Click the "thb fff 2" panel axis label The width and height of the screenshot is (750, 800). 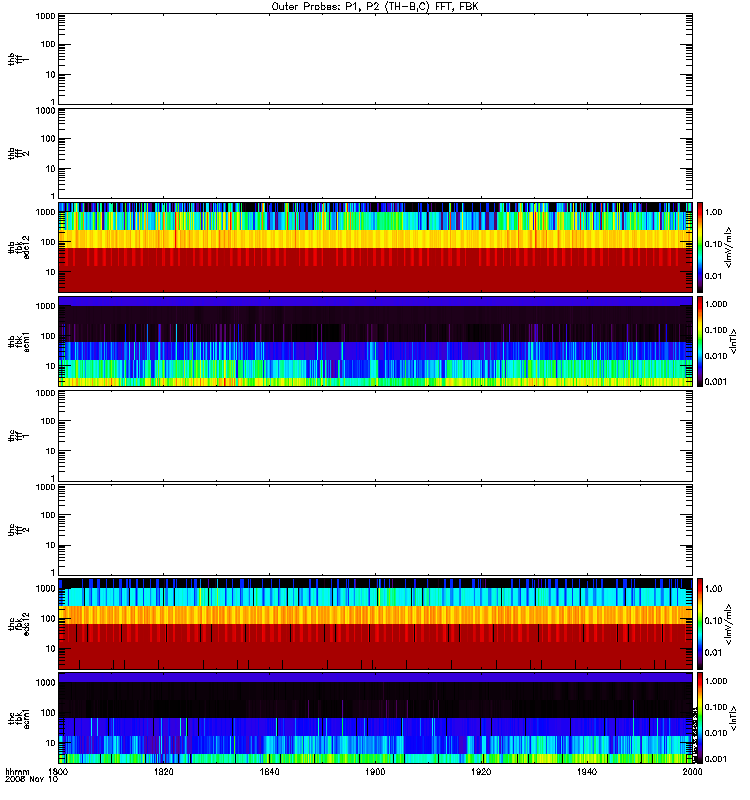[x=19, y=154]
